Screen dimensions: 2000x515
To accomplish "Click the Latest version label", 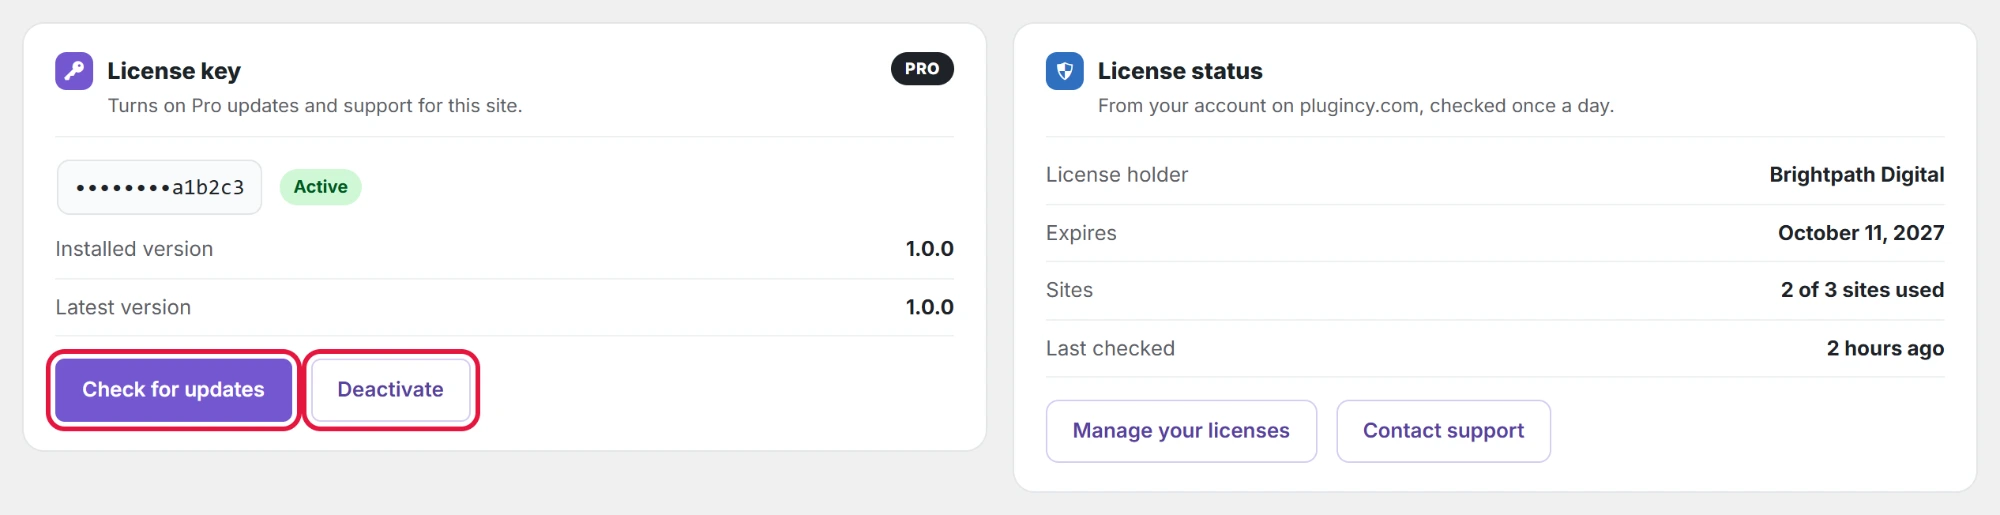I will [123, 308].
